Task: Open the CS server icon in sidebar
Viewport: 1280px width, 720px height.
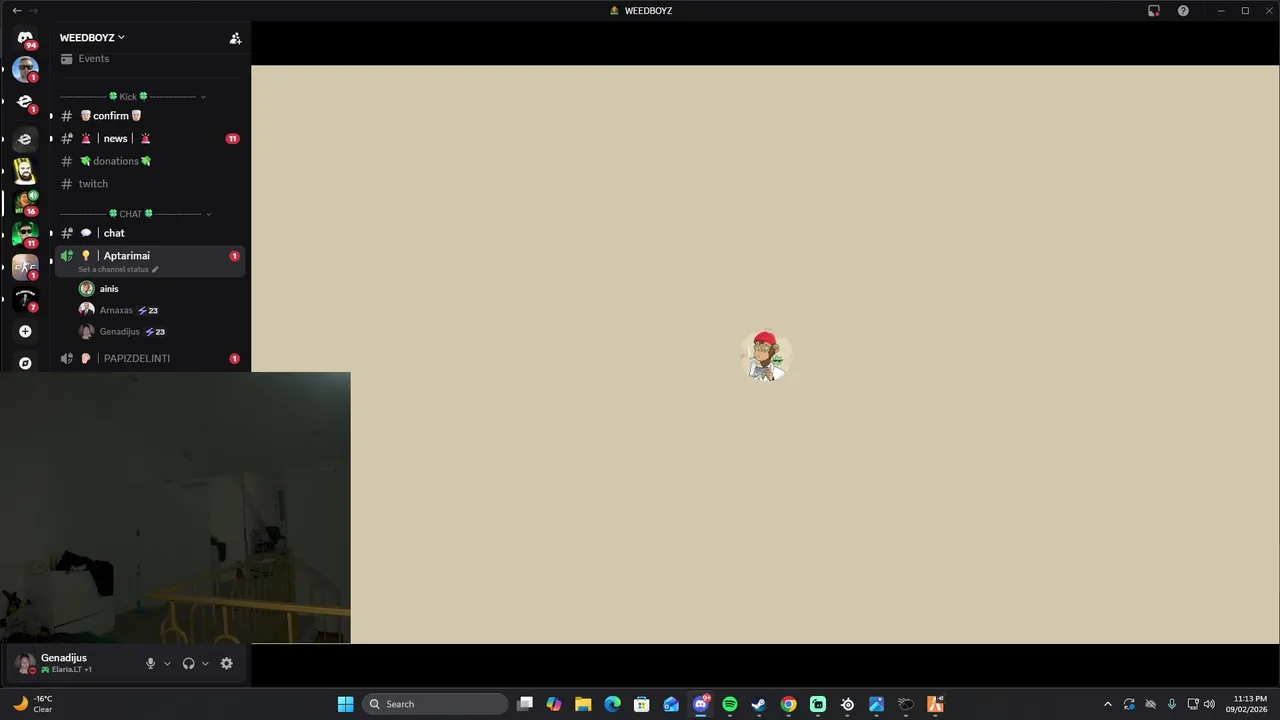Action: (x=25, y=267)
